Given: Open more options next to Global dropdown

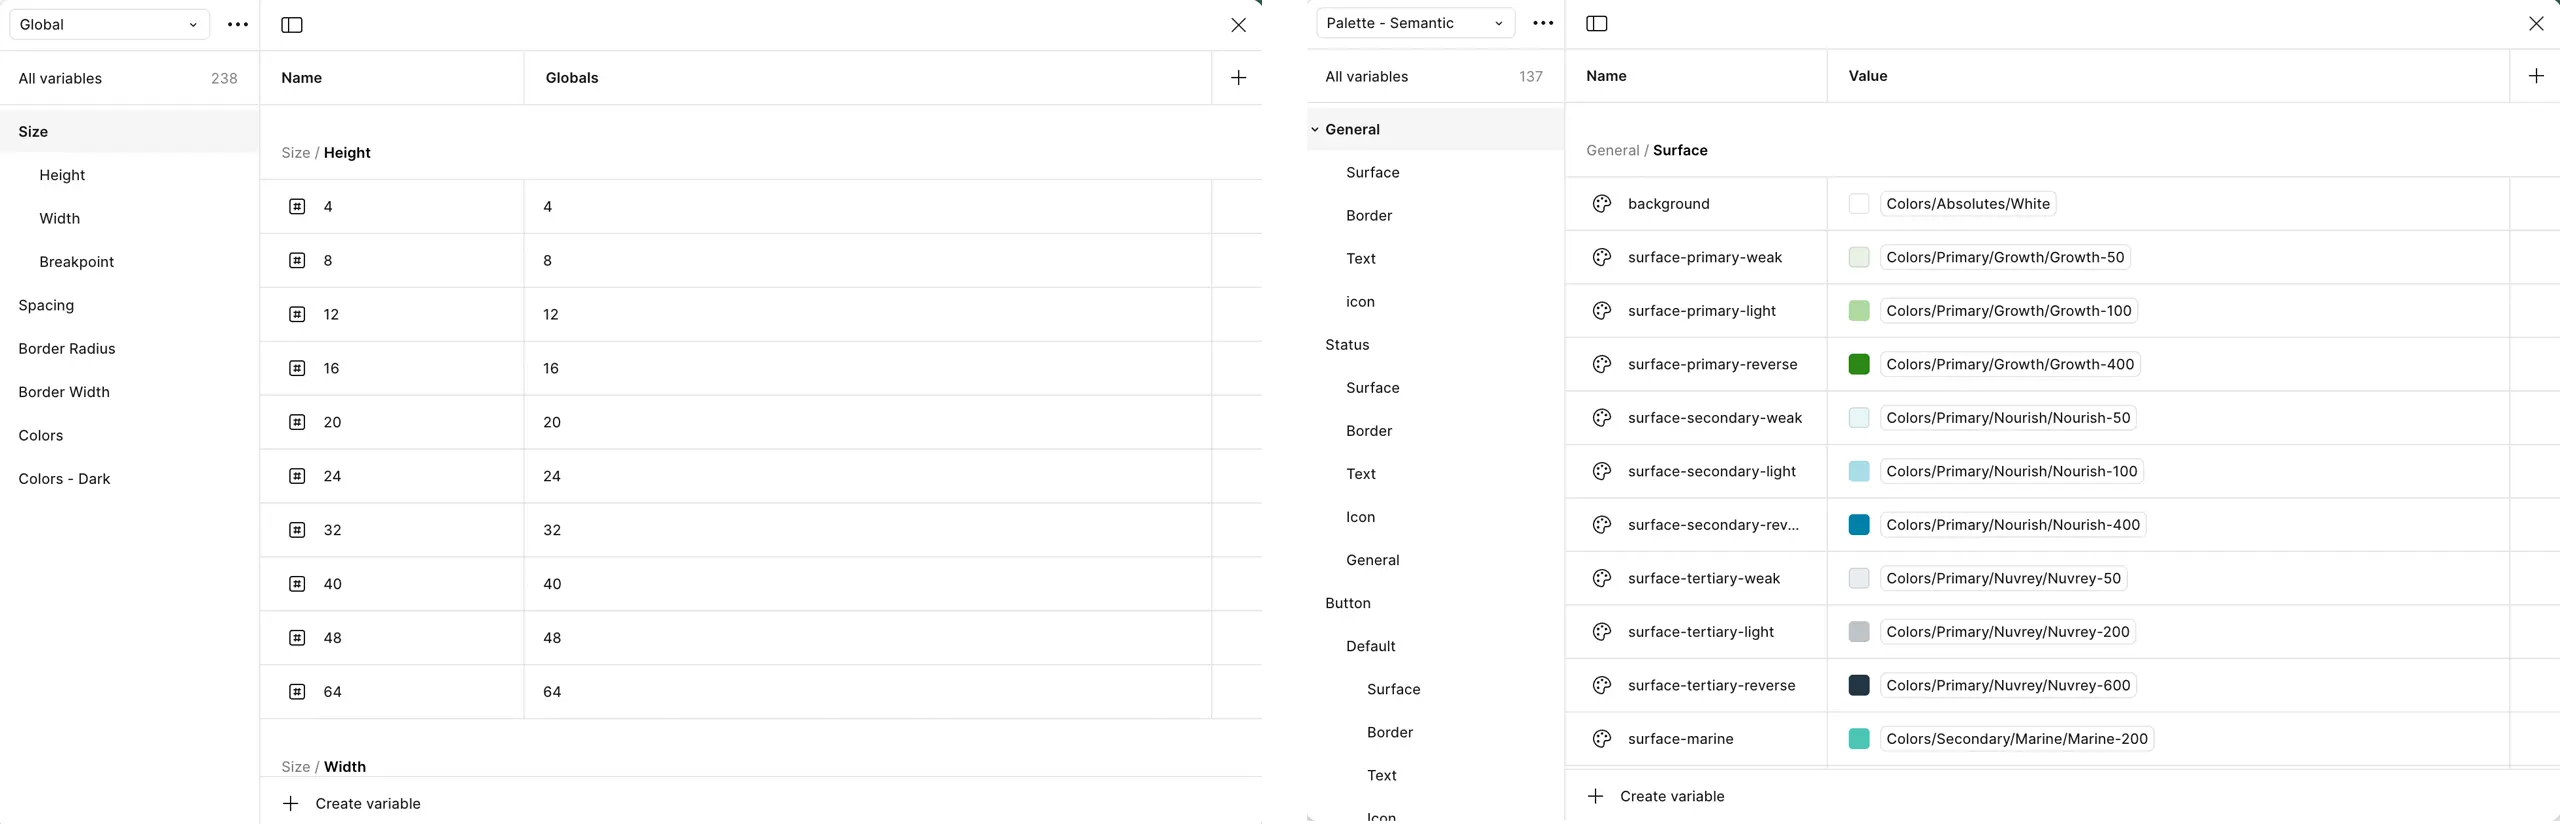Looking at the screenshot, I should click(238, 25).
